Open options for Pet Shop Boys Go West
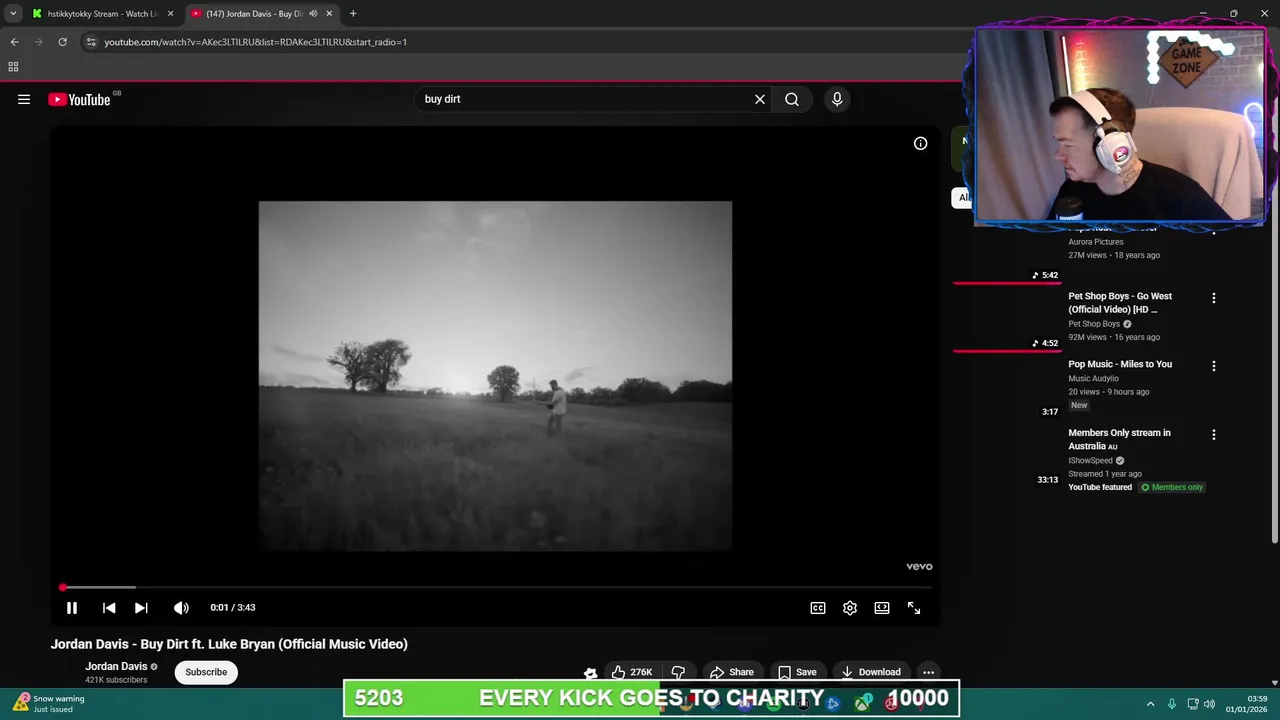The image size is (1280, 720). pyautogui.click(x=1214, y=298)
